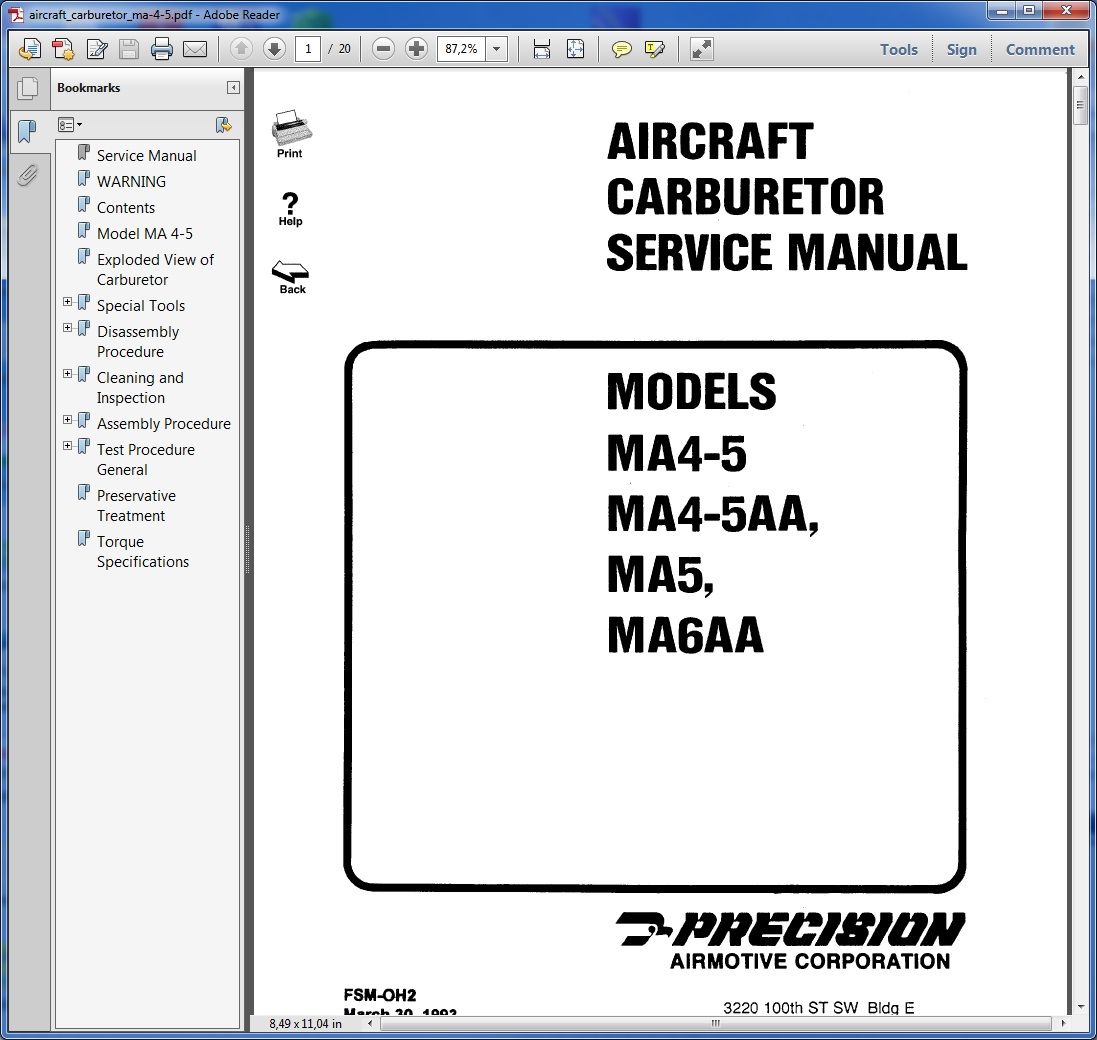Screen dimensions: 1097x1040
Task: Expand the Disassembly Procedure bookmark
Action: pyautogui.click(x=67, y=327)
